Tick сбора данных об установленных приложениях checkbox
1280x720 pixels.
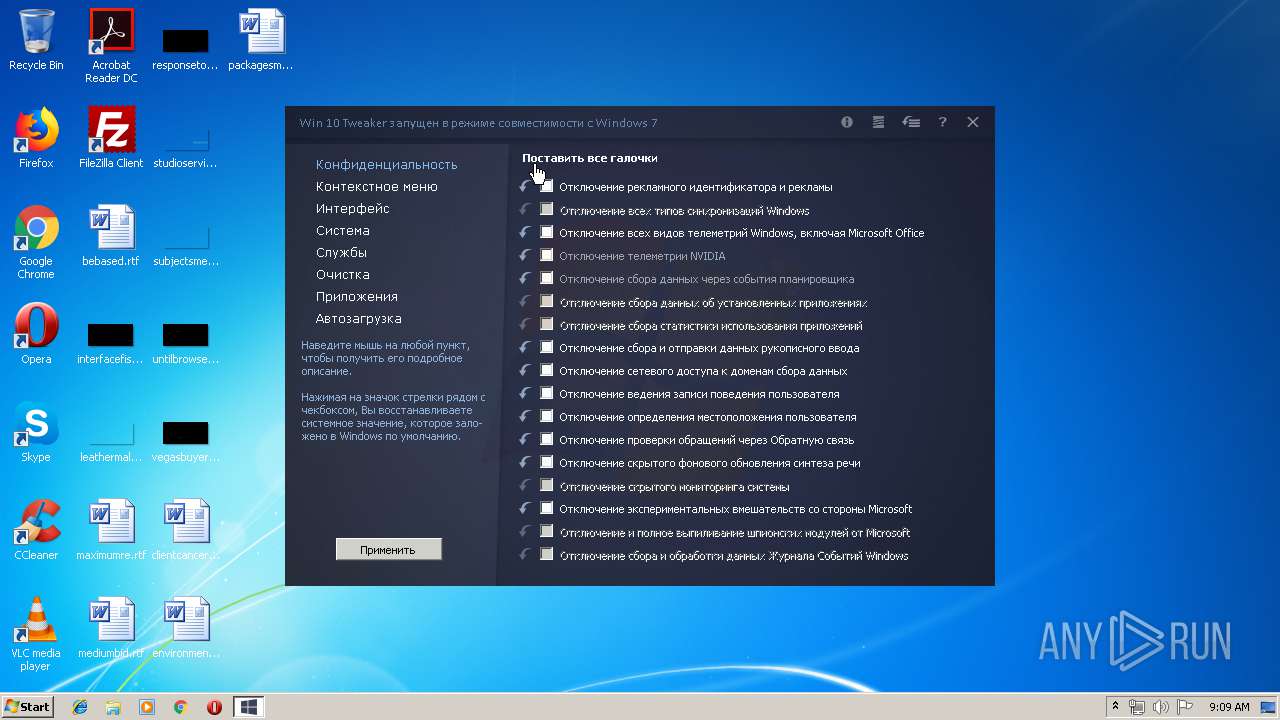(547, 301)
